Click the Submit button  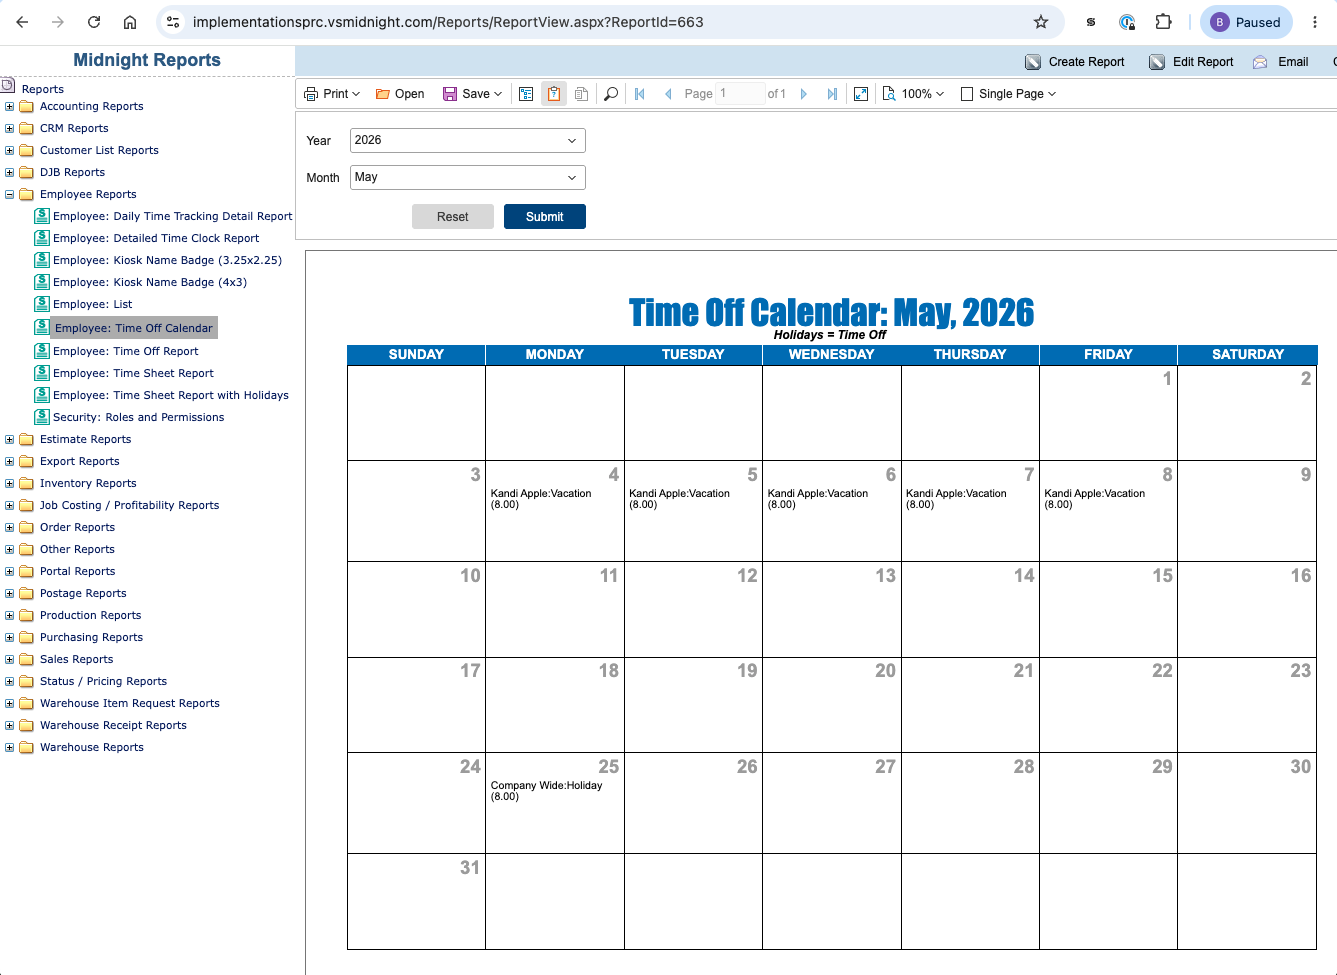tap(545, 217)
